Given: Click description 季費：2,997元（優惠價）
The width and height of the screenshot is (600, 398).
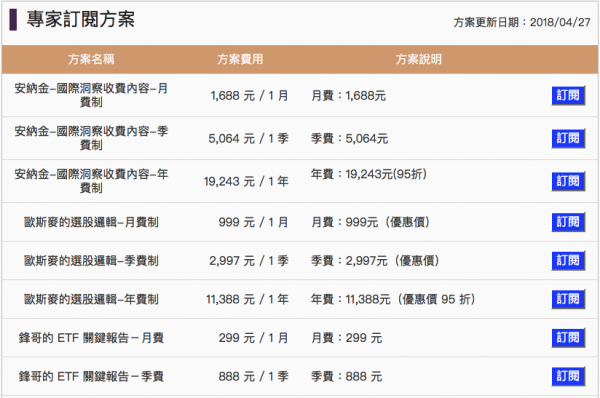Looking at the screenshot, I should click(375, 261).
